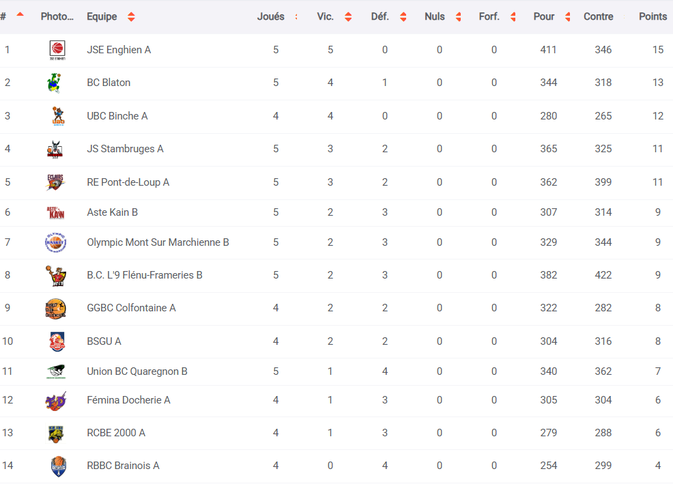This screenshot has height=495, width=673.
Task: Click RCBE 2000 A's Contre value 288
Action: point(603,433)
